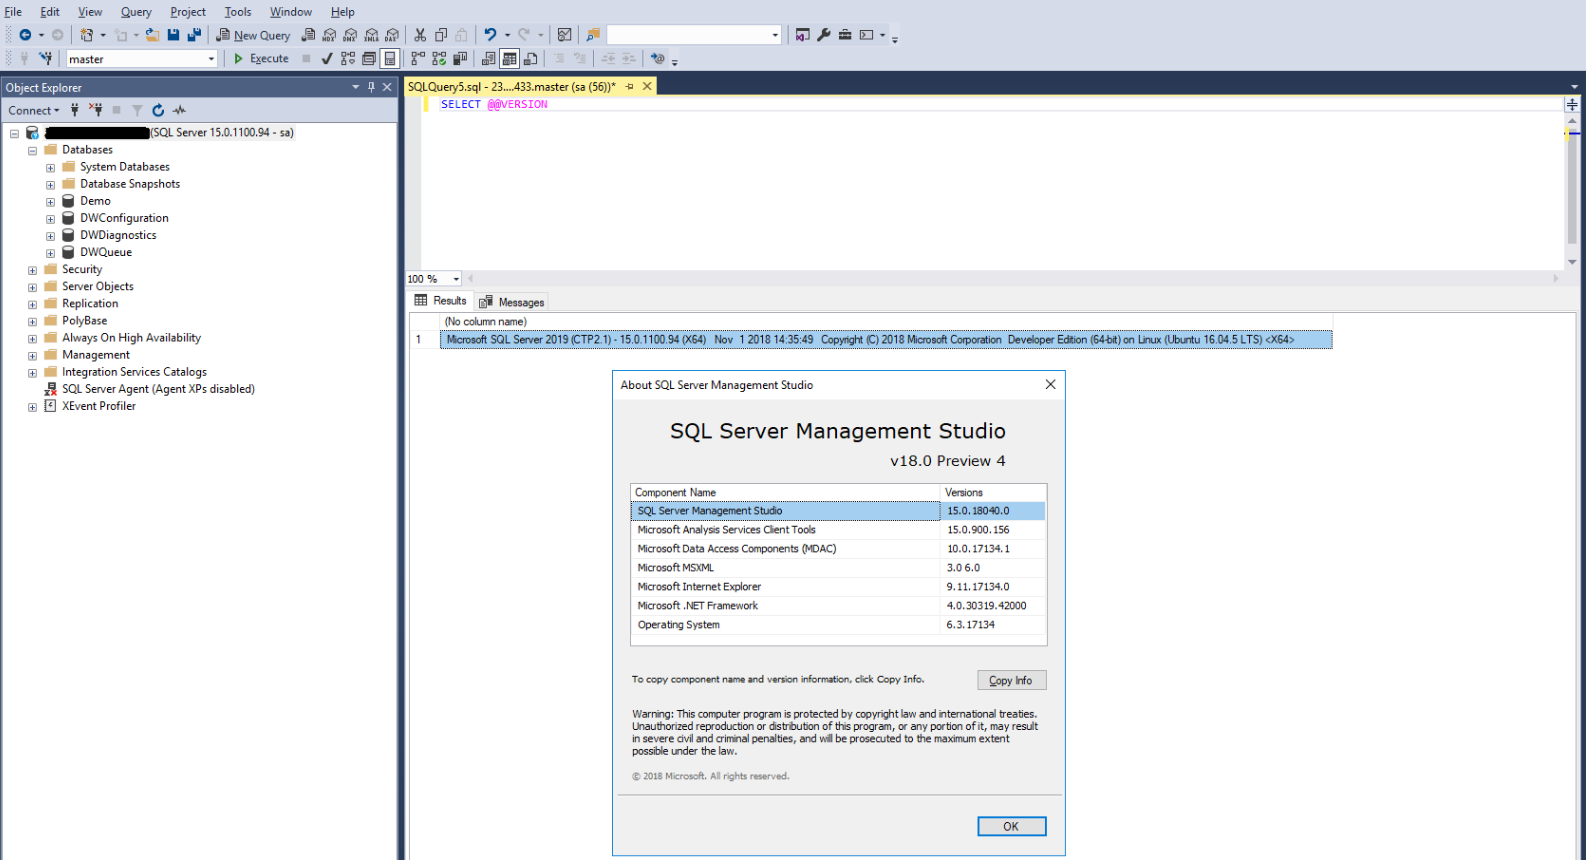
Task: Expand the System Databases node
Action: click(x=50, y=168)
